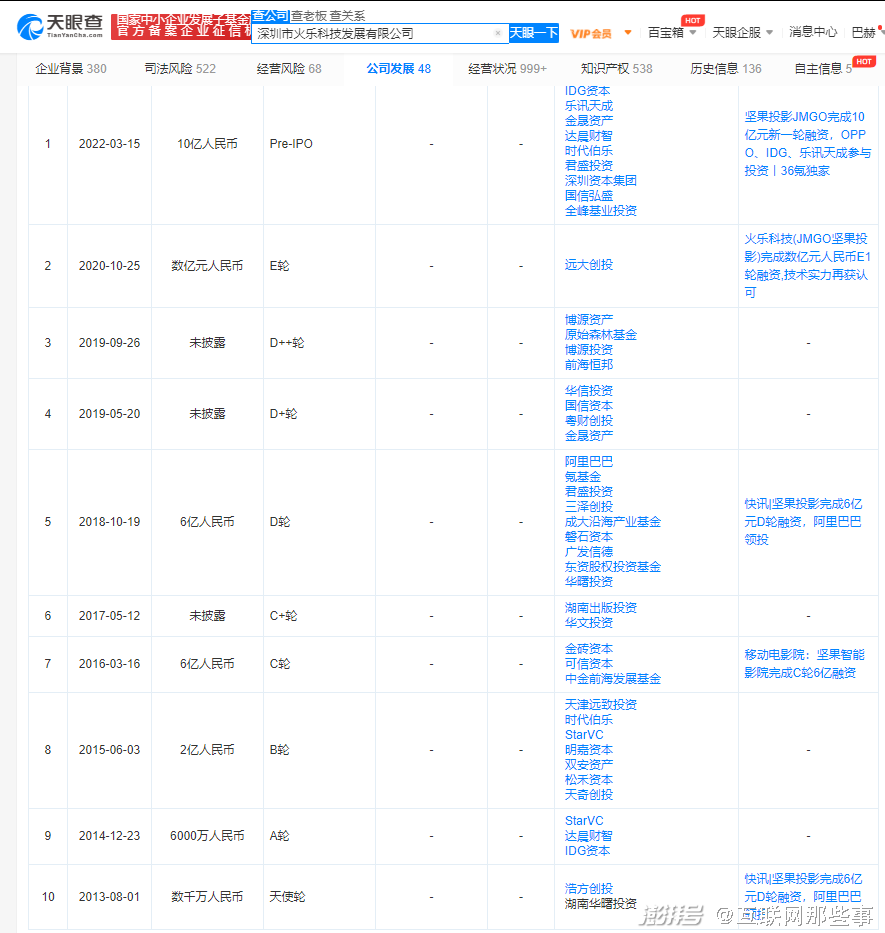Open investor link IDG资本 in A轮 row
Viewport: 885px width, 933px height.
[x=587, y=851]
